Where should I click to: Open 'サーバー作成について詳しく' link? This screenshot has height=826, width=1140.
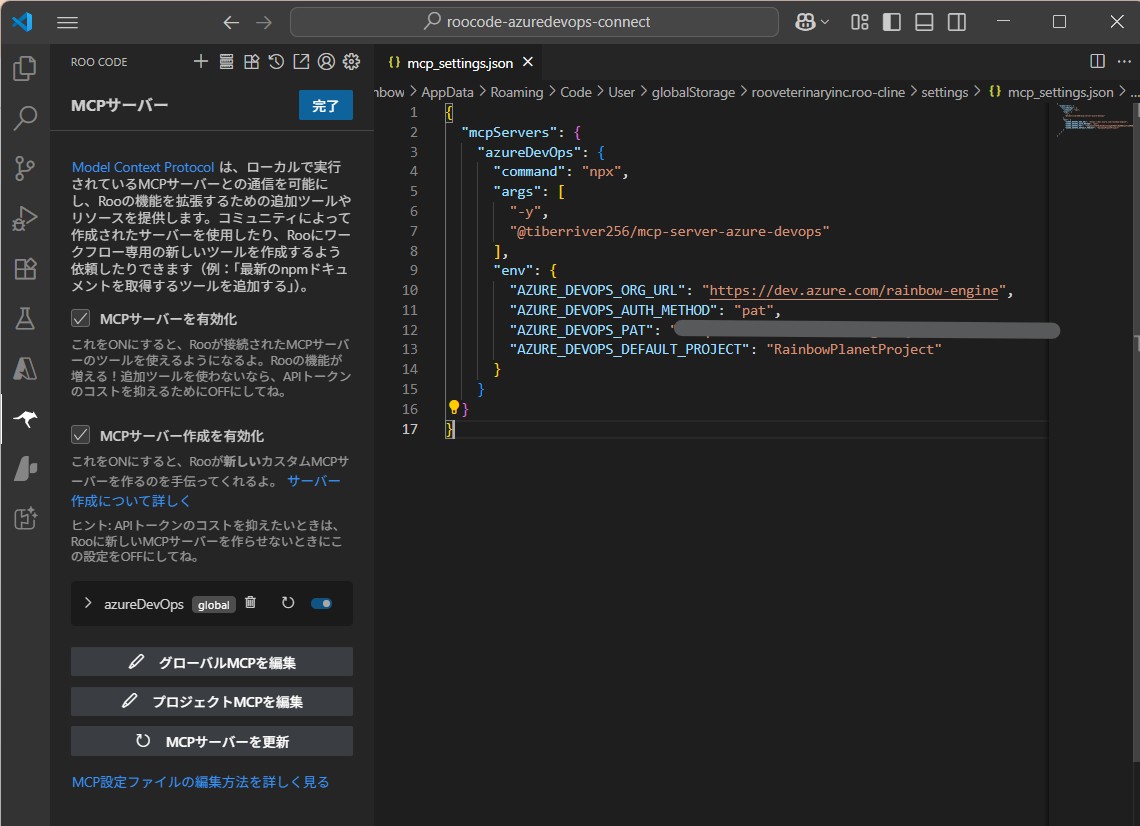click(206, 491)
